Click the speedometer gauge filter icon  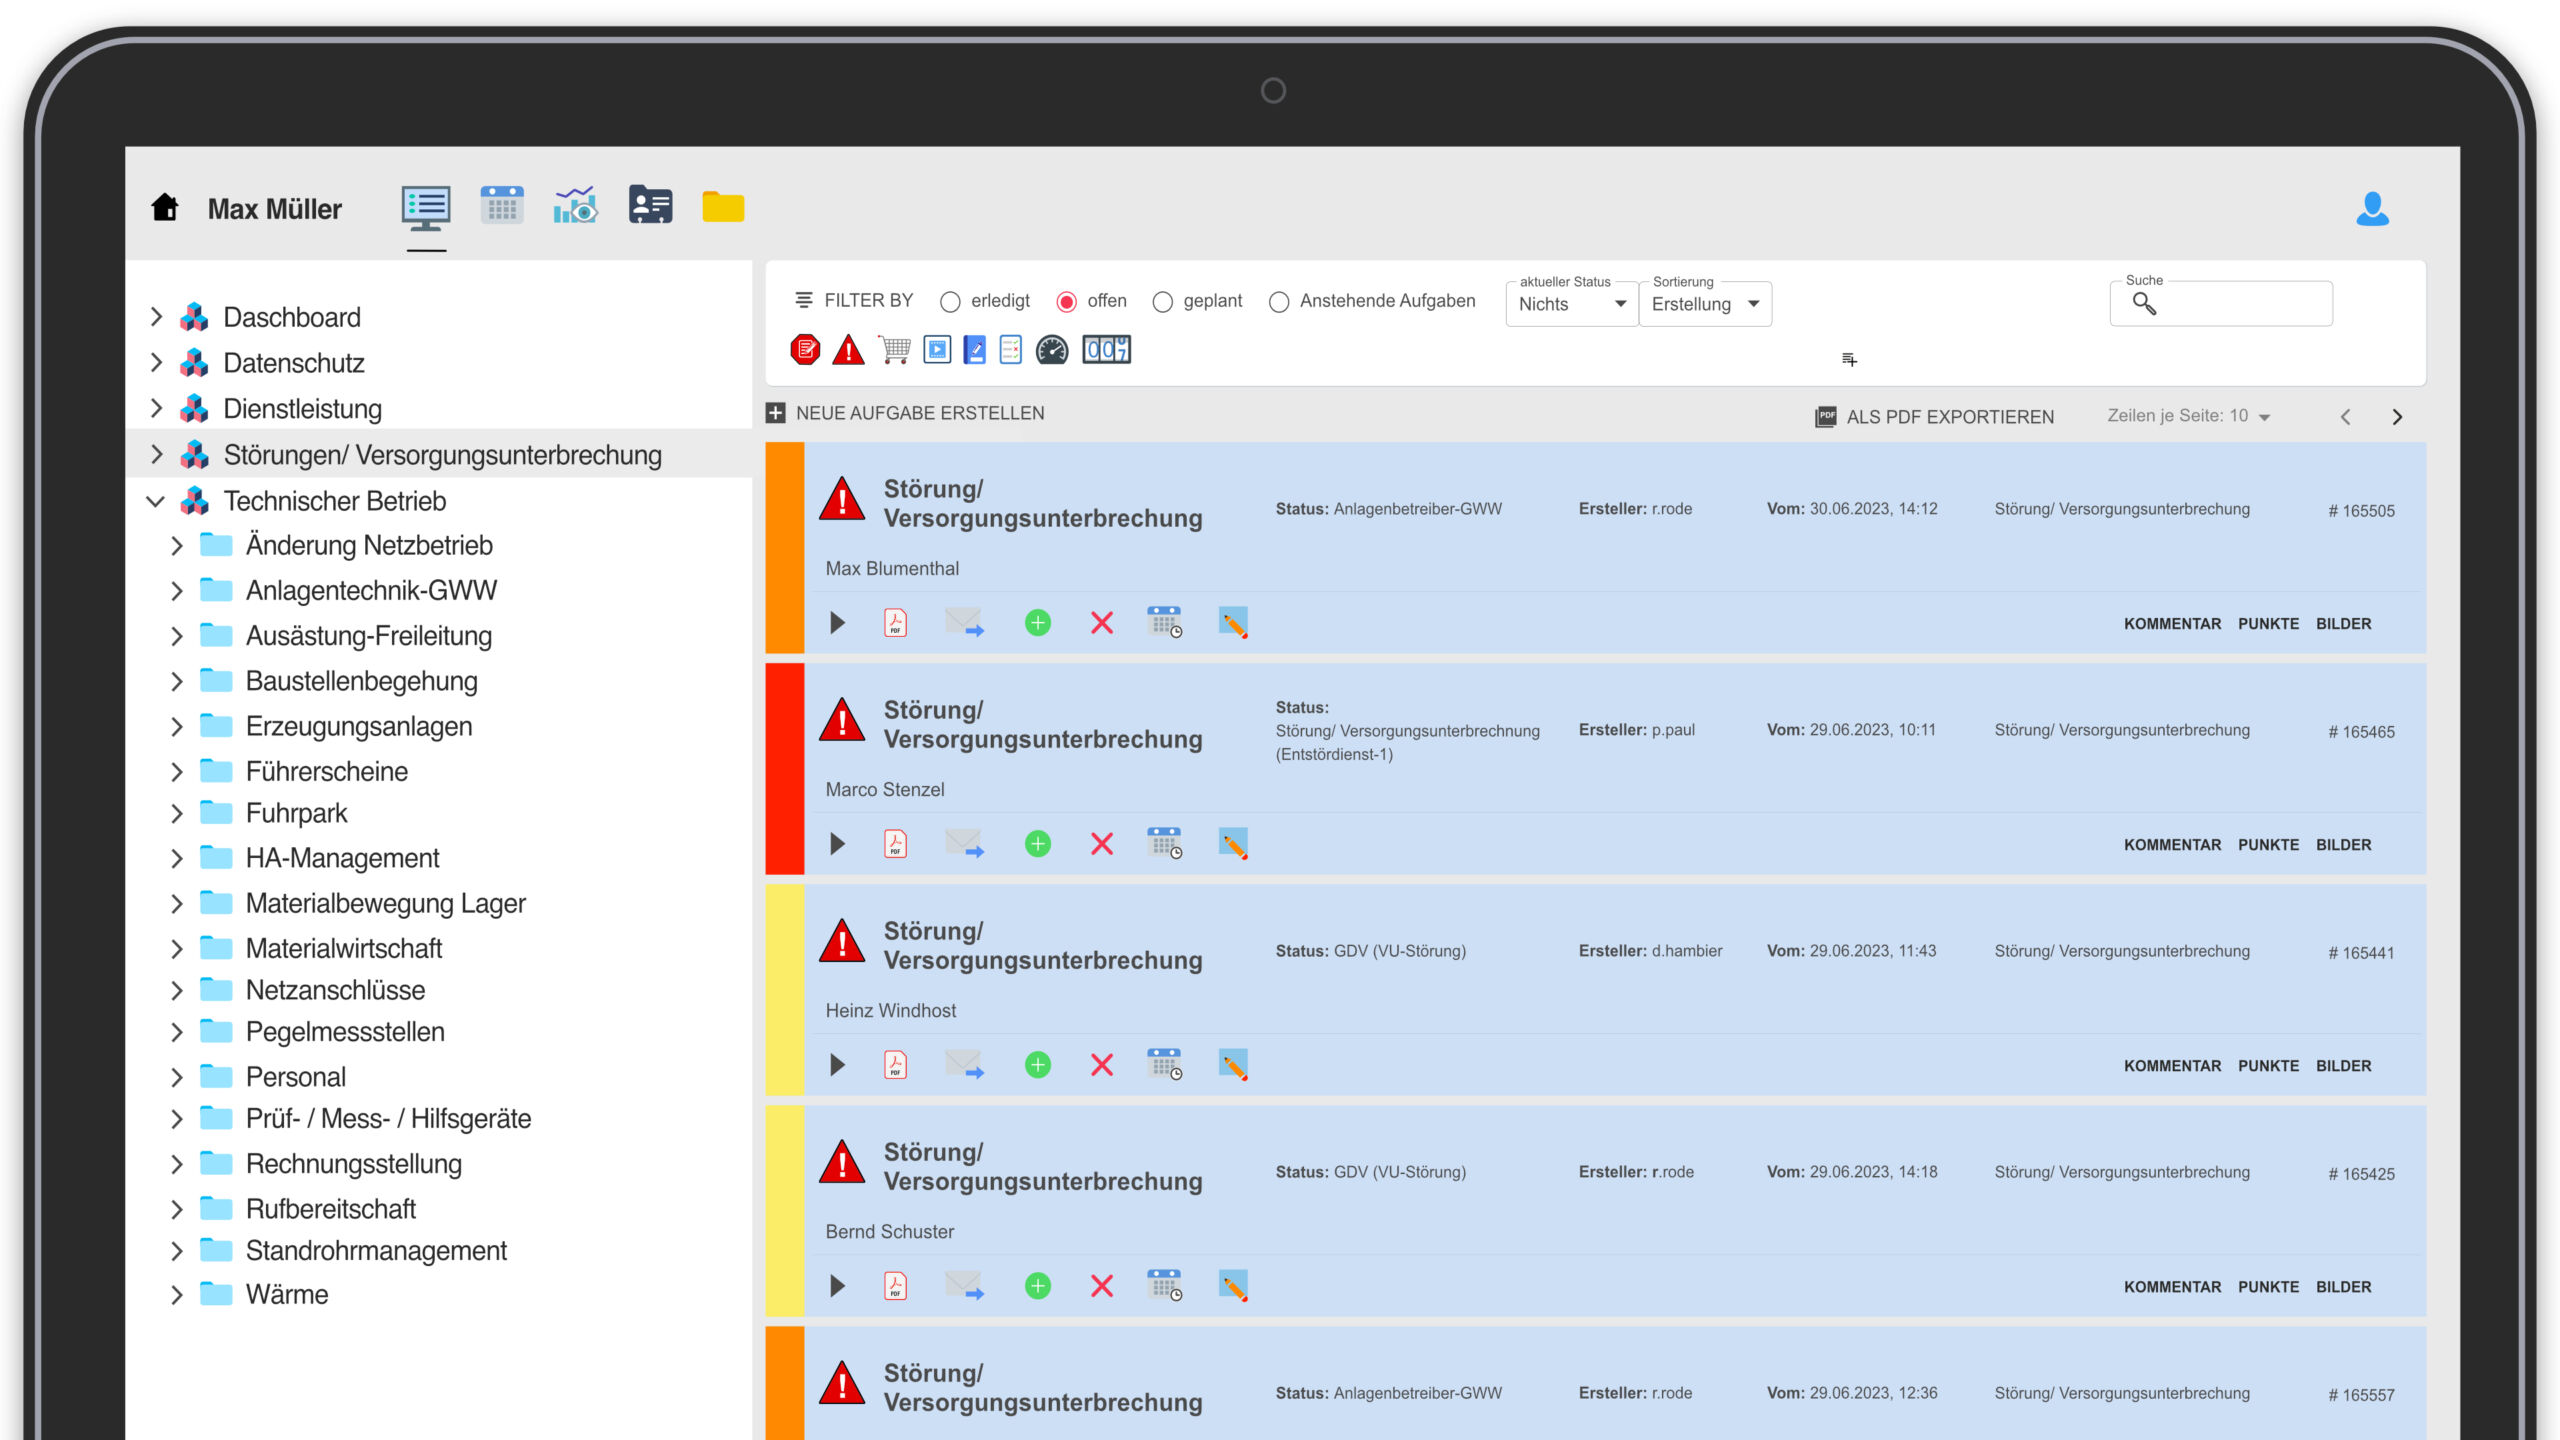(1051, 350)
